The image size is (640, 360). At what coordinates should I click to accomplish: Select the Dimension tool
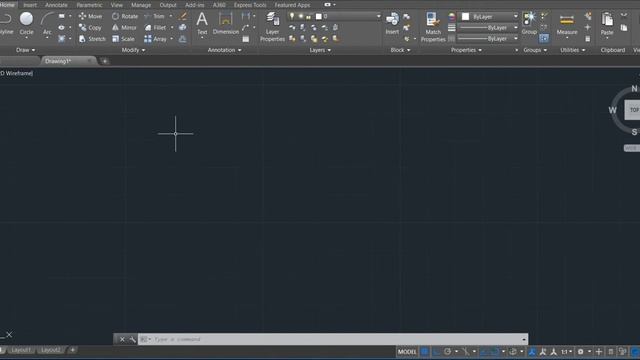click(x=225, y=24)
